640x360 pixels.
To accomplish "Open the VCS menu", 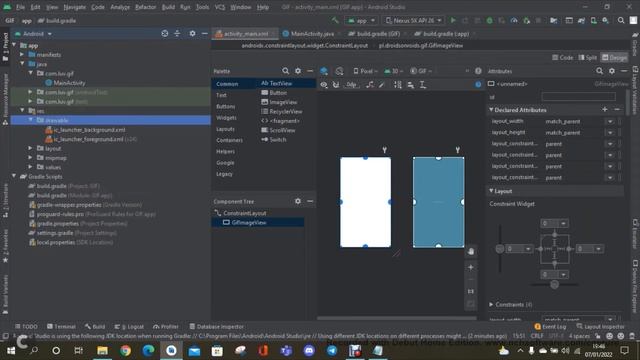I will point(220,7).
